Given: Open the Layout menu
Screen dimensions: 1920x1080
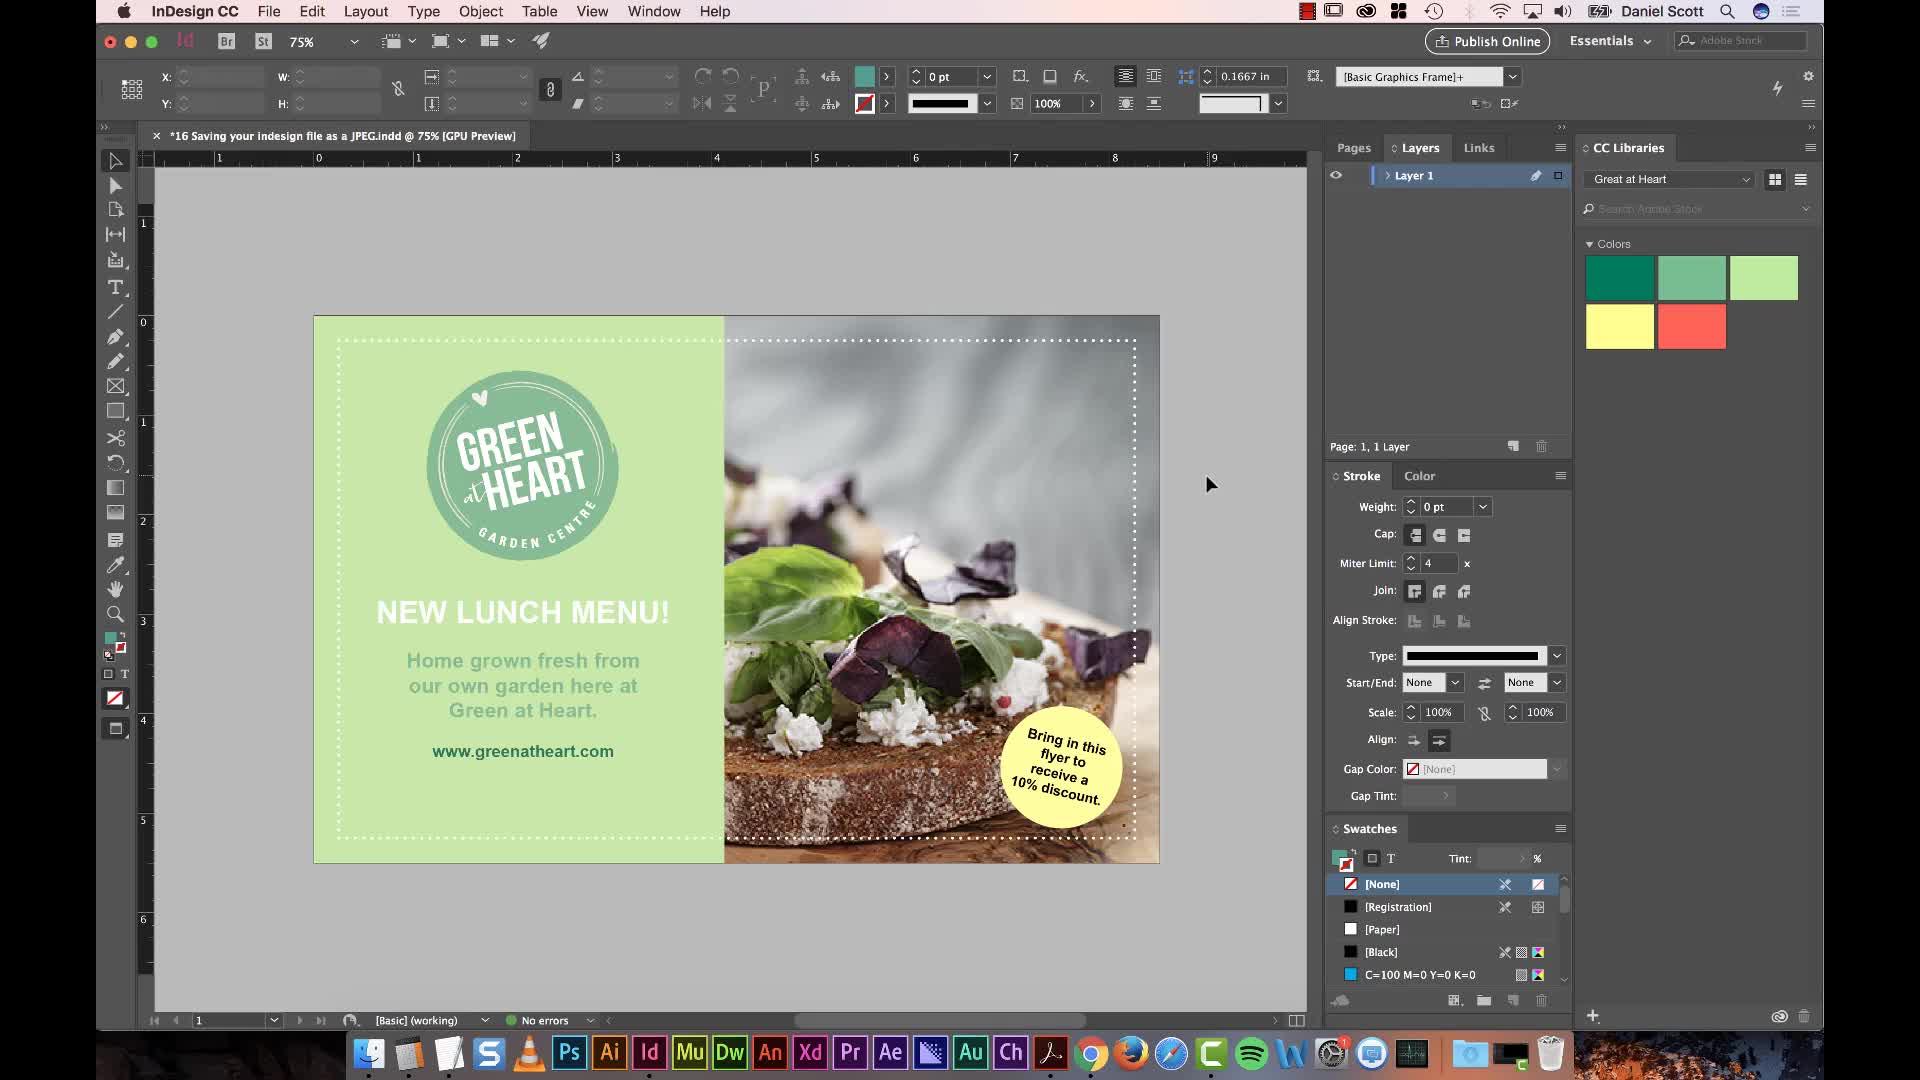Looking at the screenshot, I should [x=365, y=11].
